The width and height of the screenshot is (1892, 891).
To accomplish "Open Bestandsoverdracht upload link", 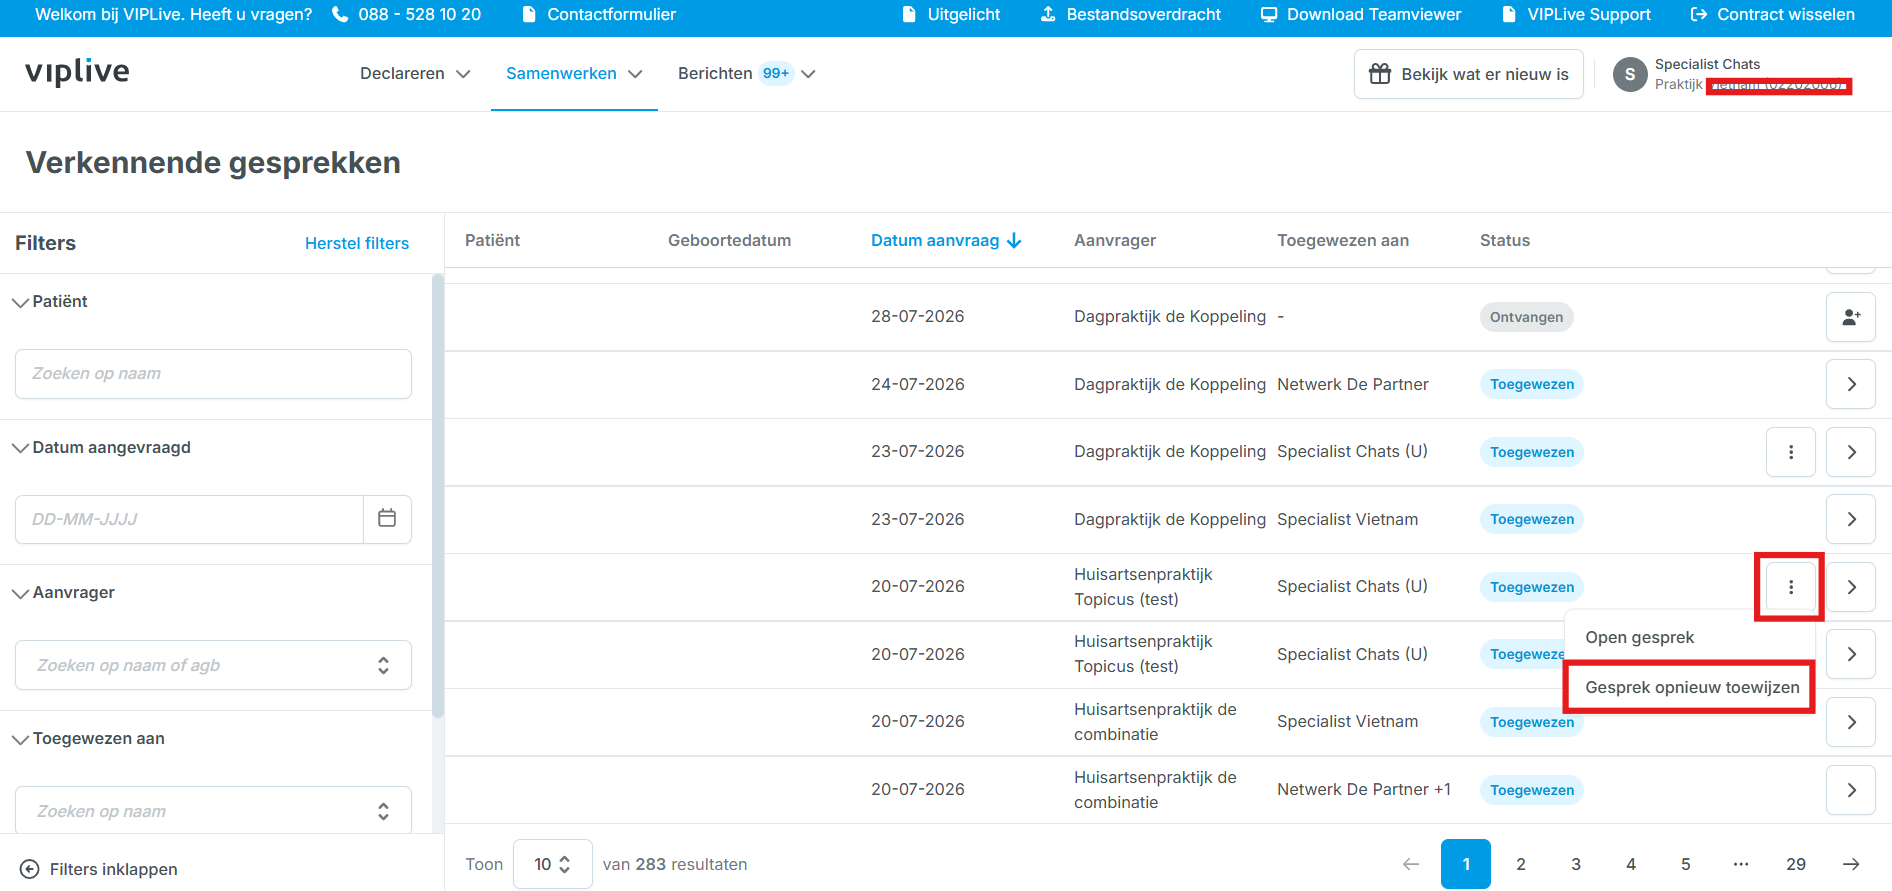I will click(1131, 14).
